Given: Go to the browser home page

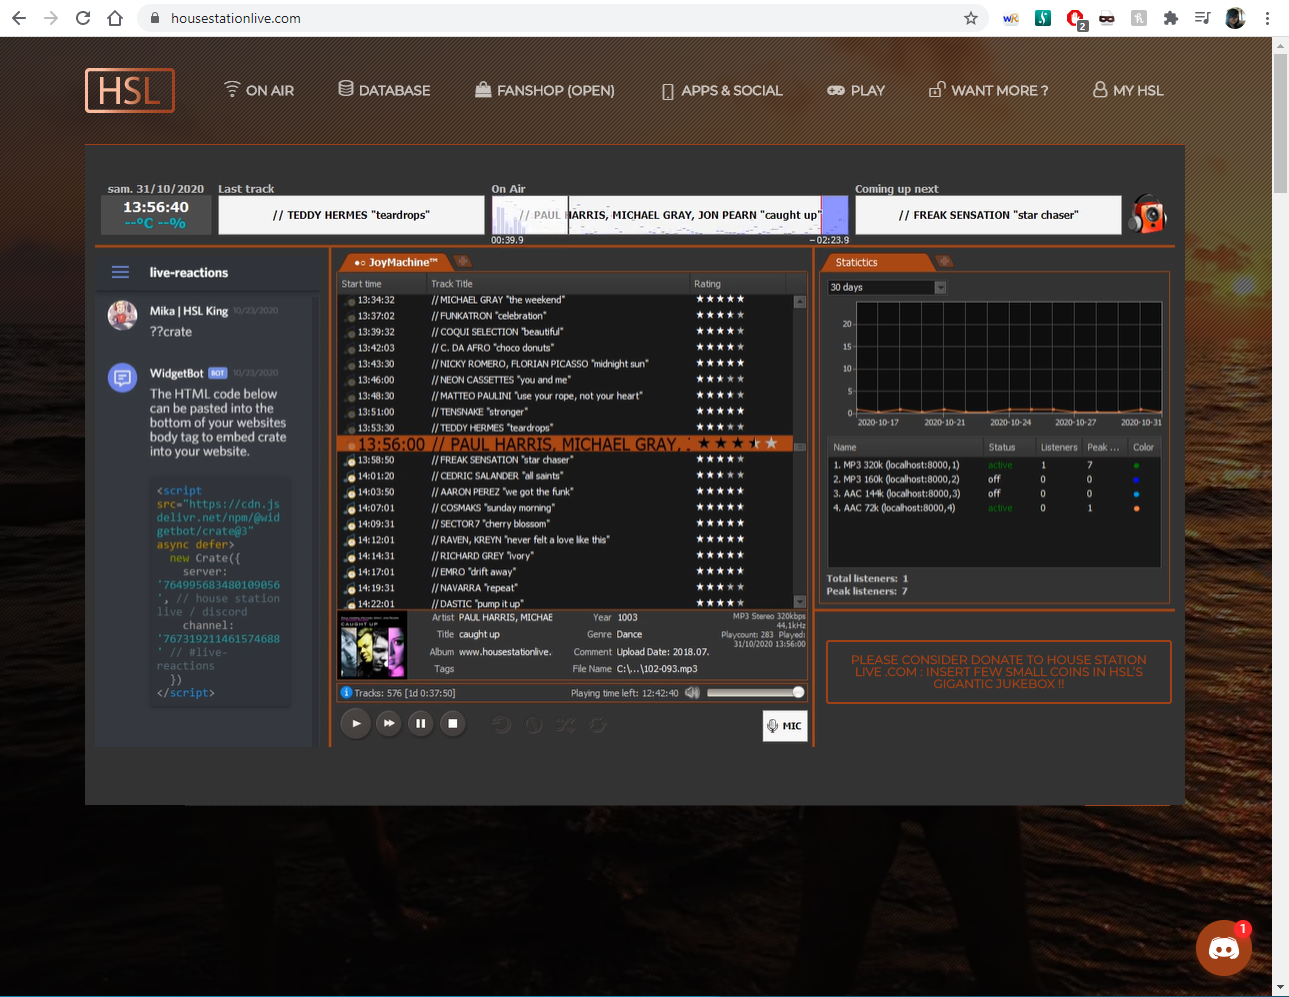Looking at the screenshot, I should click(x=115, y=18).
